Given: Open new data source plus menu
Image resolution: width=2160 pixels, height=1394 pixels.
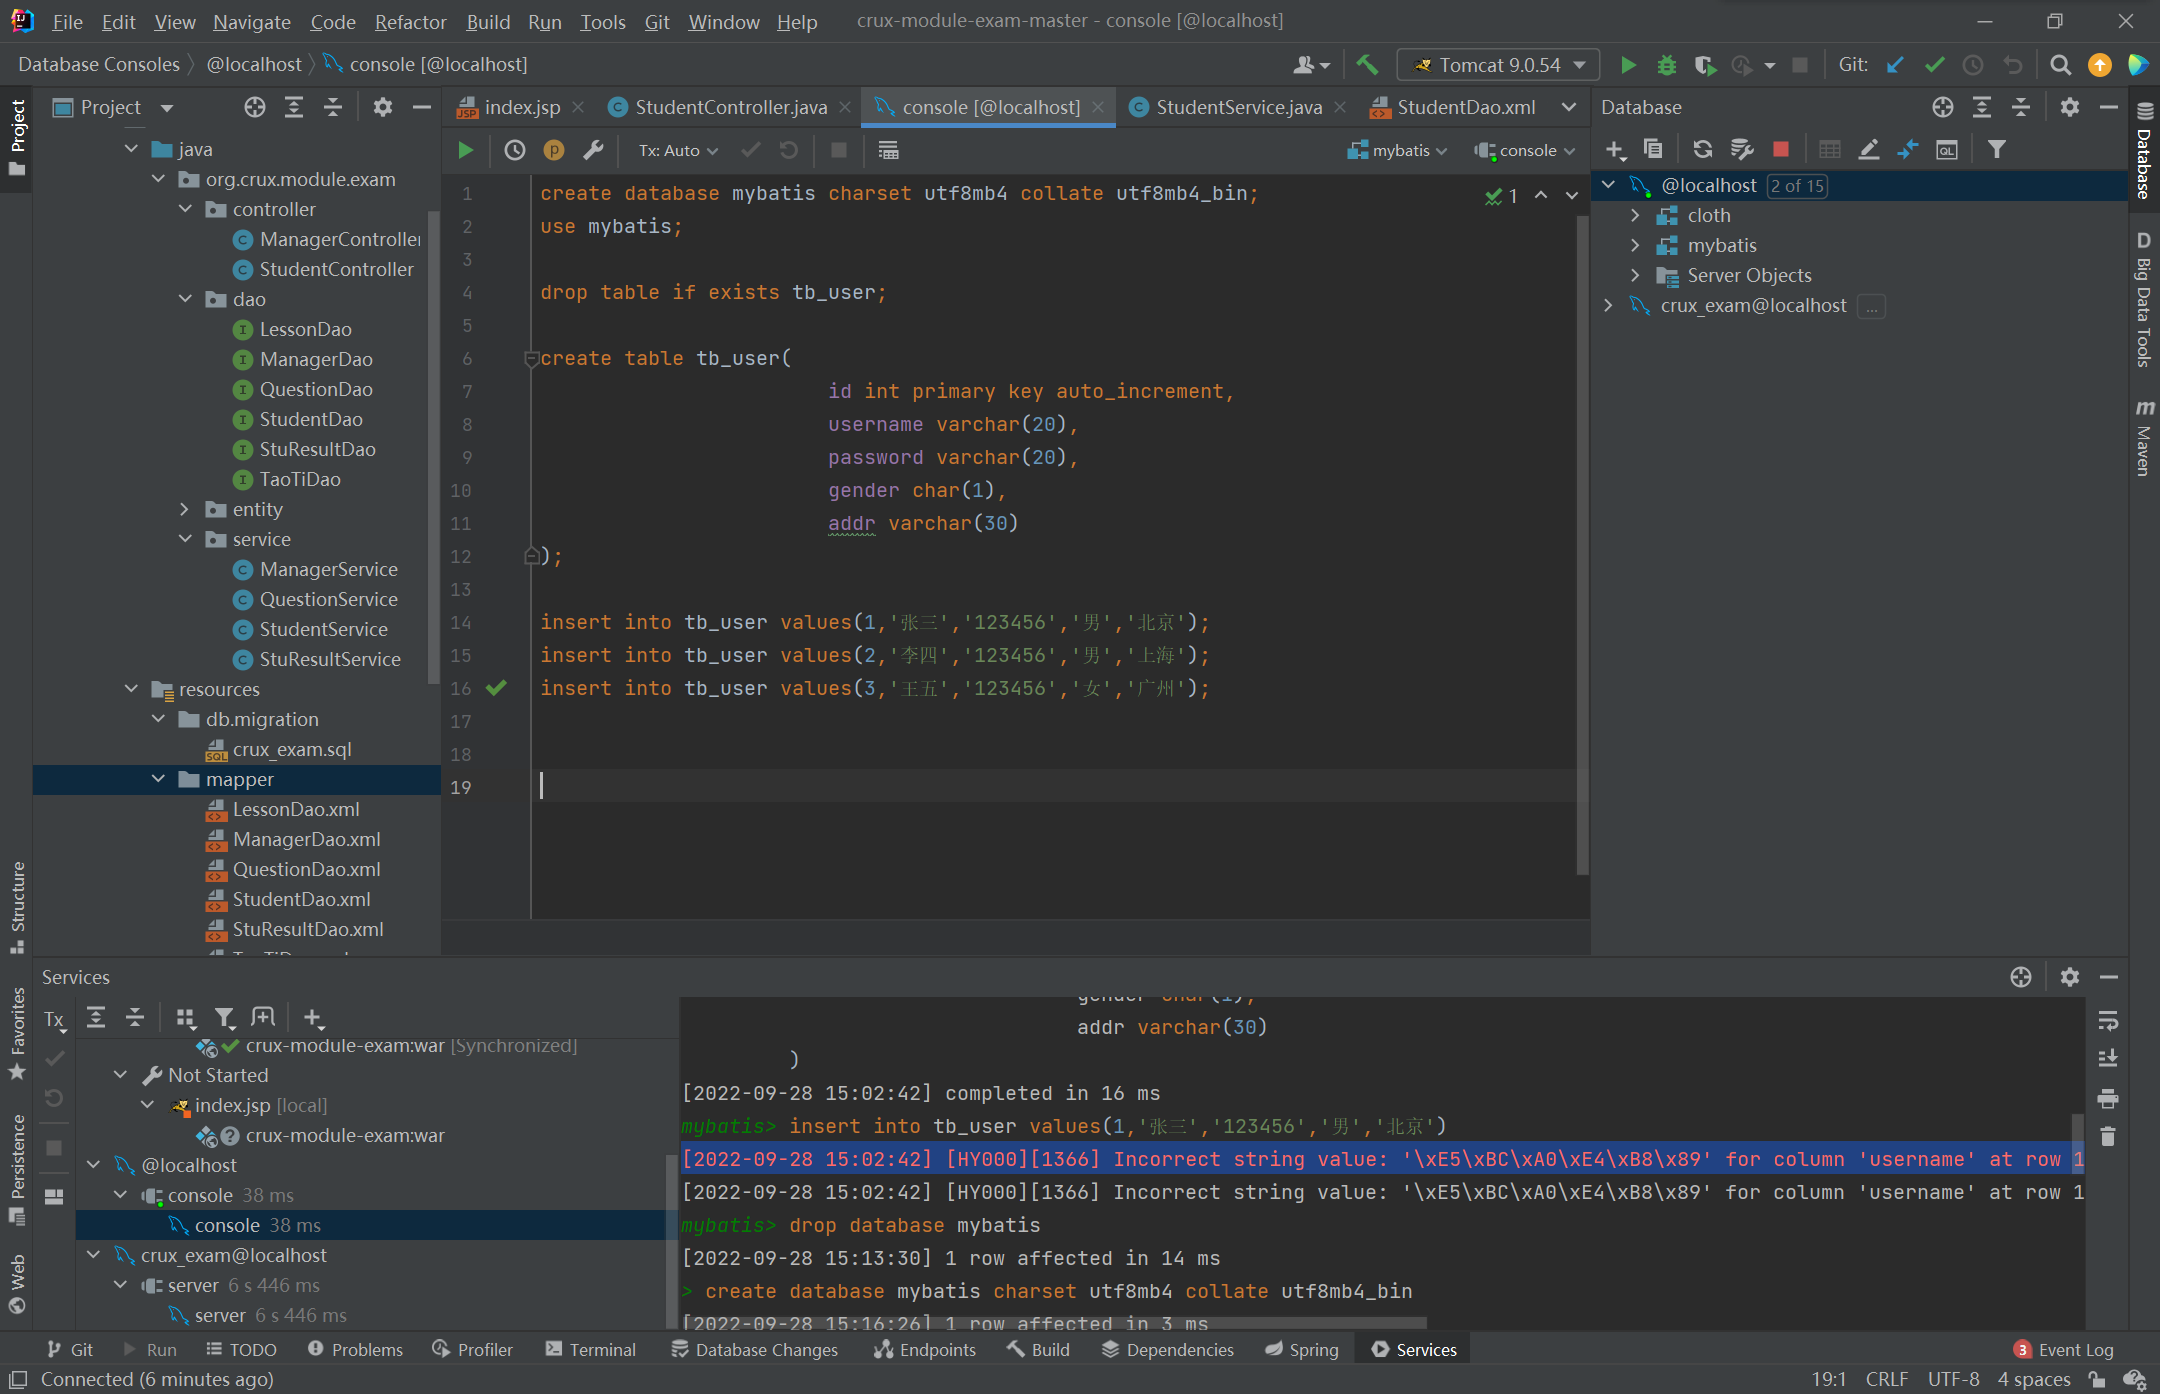Looking at the screenshot, I should tap(1615, 149).
